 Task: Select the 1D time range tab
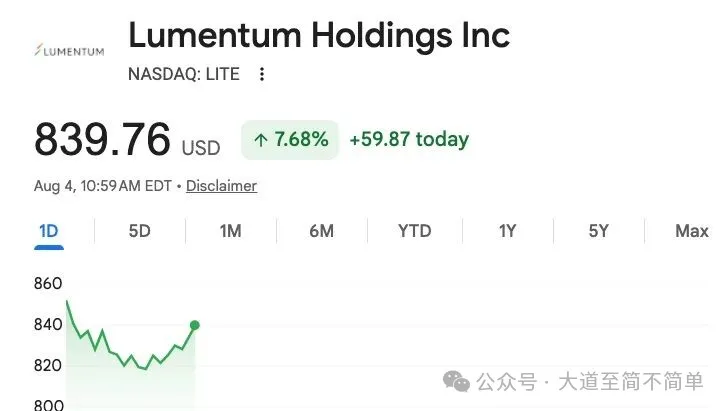[x=49, y=231]
